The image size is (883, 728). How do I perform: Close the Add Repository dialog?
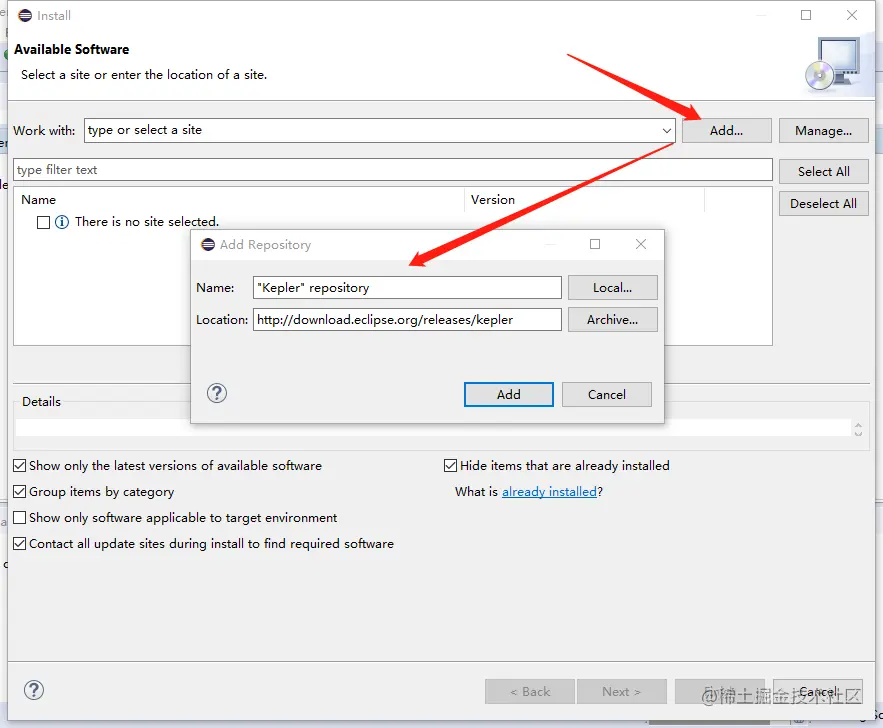[x=641, y=244]
